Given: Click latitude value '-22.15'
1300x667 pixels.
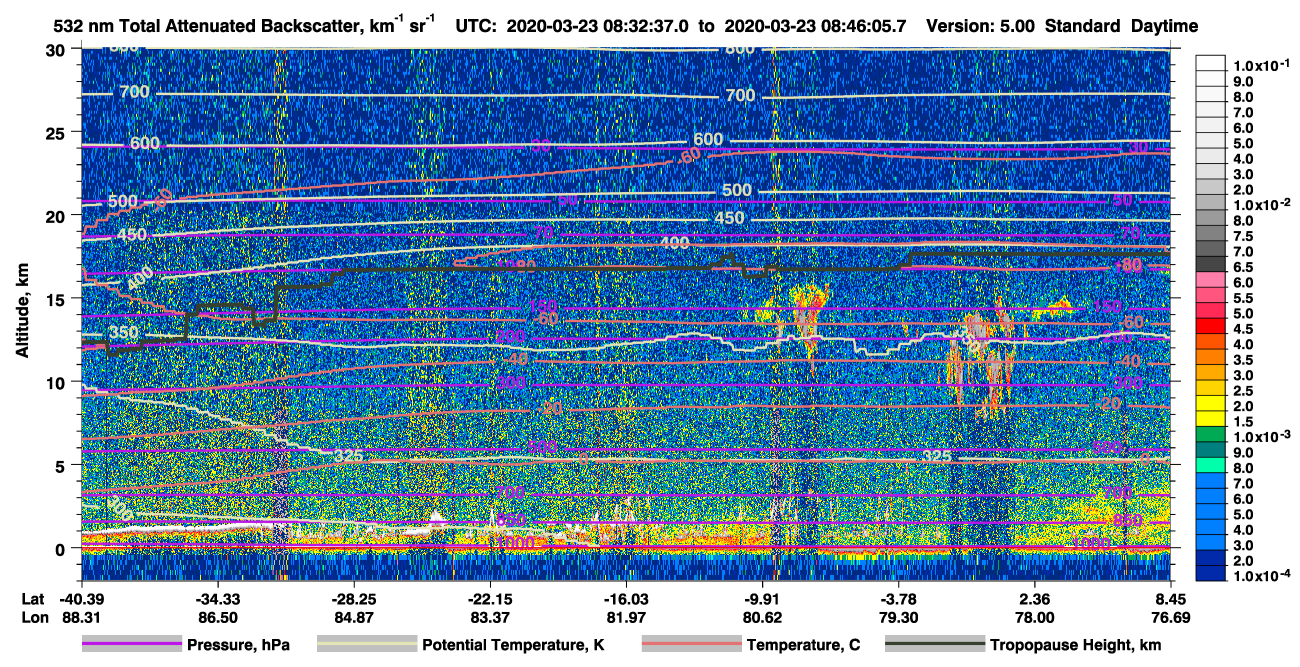Looking at the screenshot, I should 490,600.
